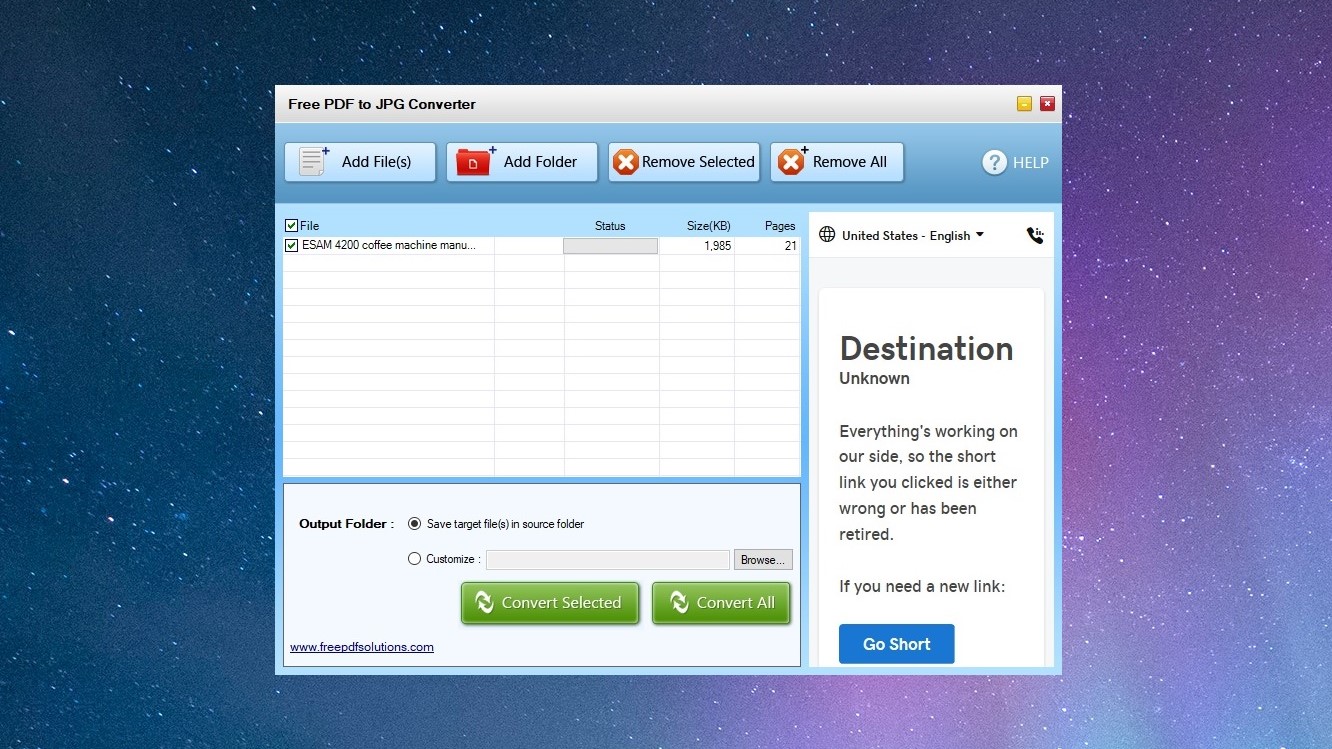Viewport: 1332px width, 749px height.
Task: Toggle the File header select-all checkbox
Action: point(292,226)
